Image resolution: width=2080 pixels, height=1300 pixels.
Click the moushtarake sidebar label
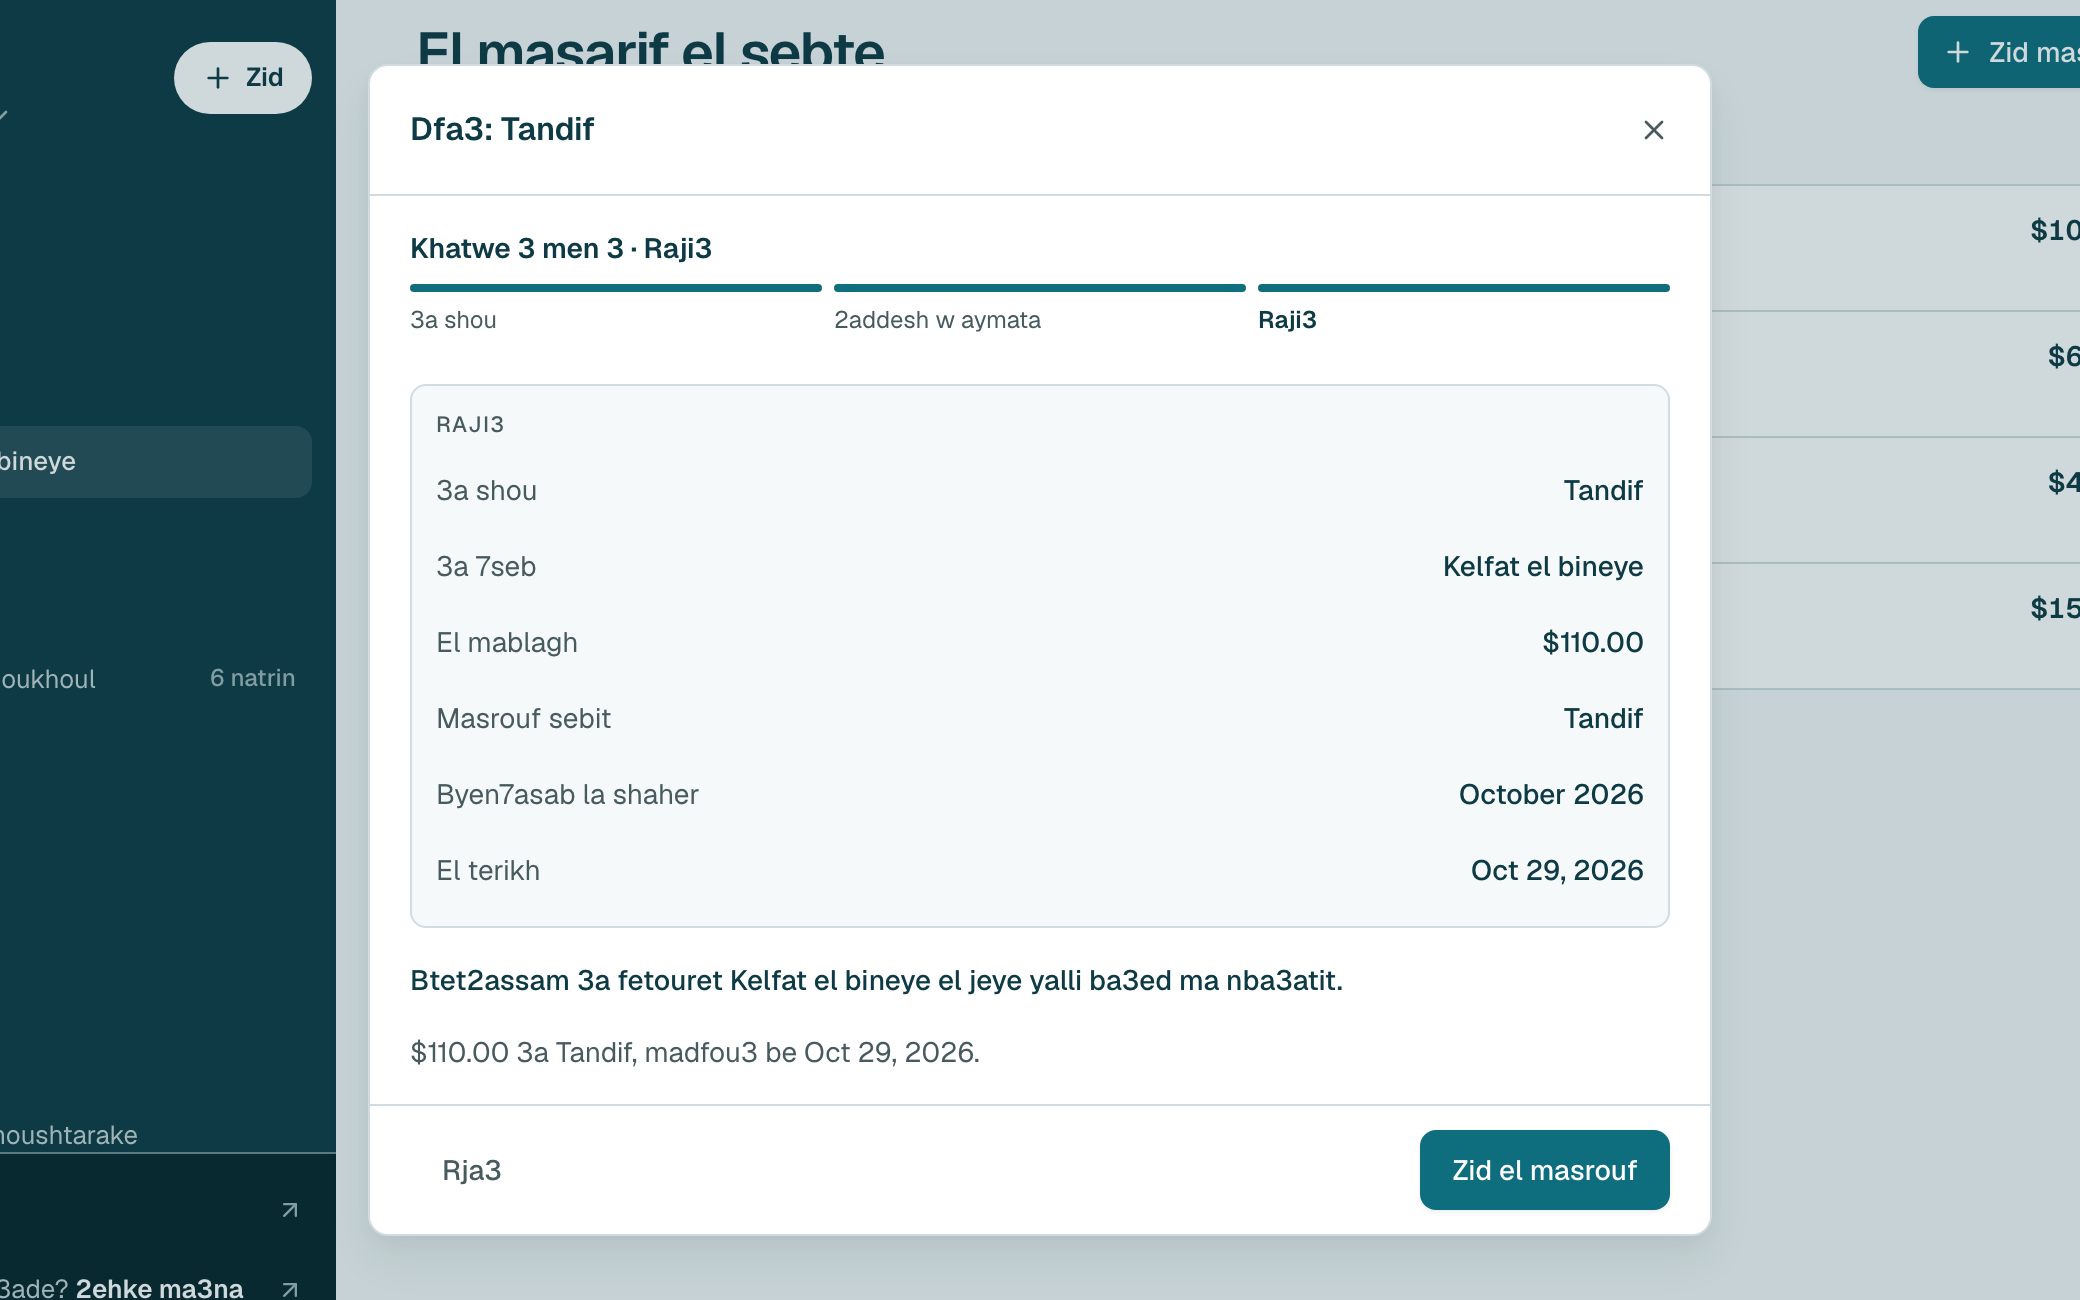(x=68, y=1135)
